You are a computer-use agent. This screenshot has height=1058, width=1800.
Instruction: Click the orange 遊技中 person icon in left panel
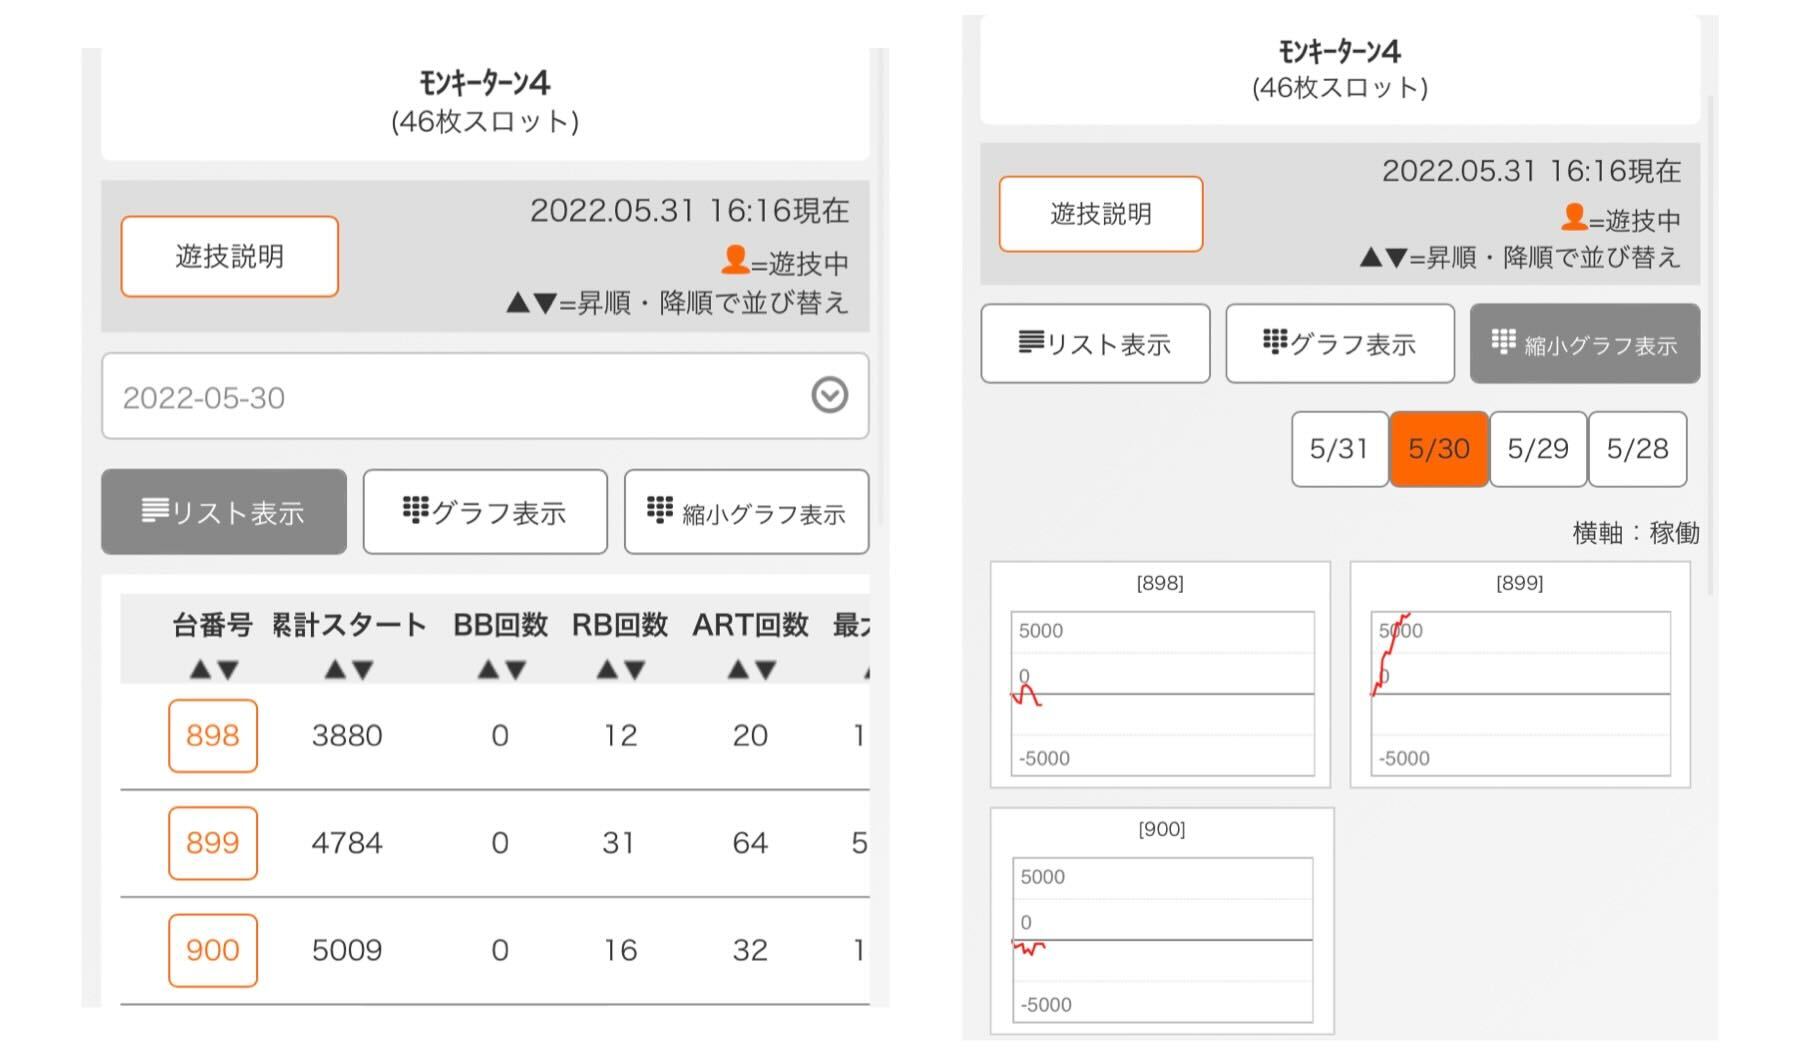pos(735,260)
